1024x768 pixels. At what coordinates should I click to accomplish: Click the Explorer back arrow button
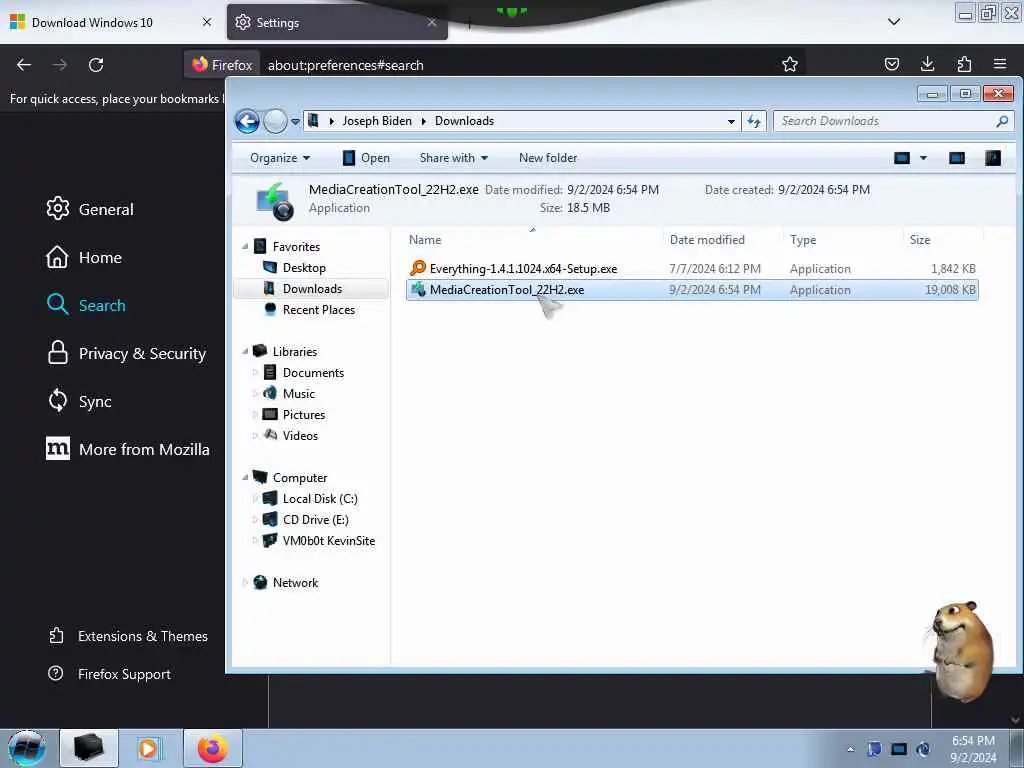coord(248,121)
